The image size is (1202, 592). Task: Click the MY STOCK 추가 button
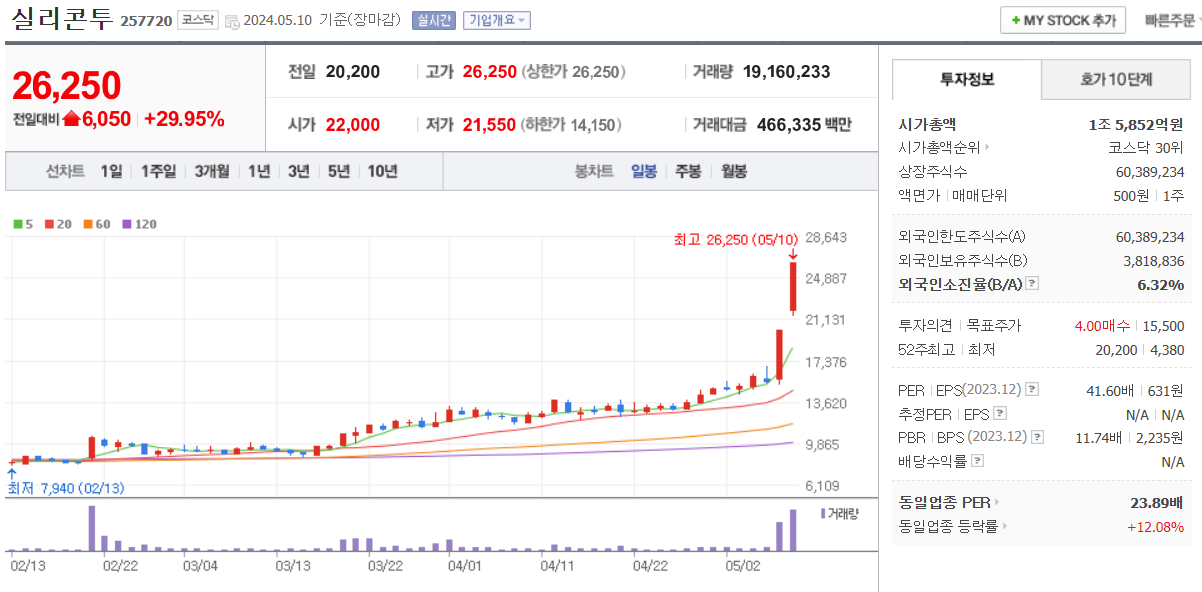(1063, 20)
